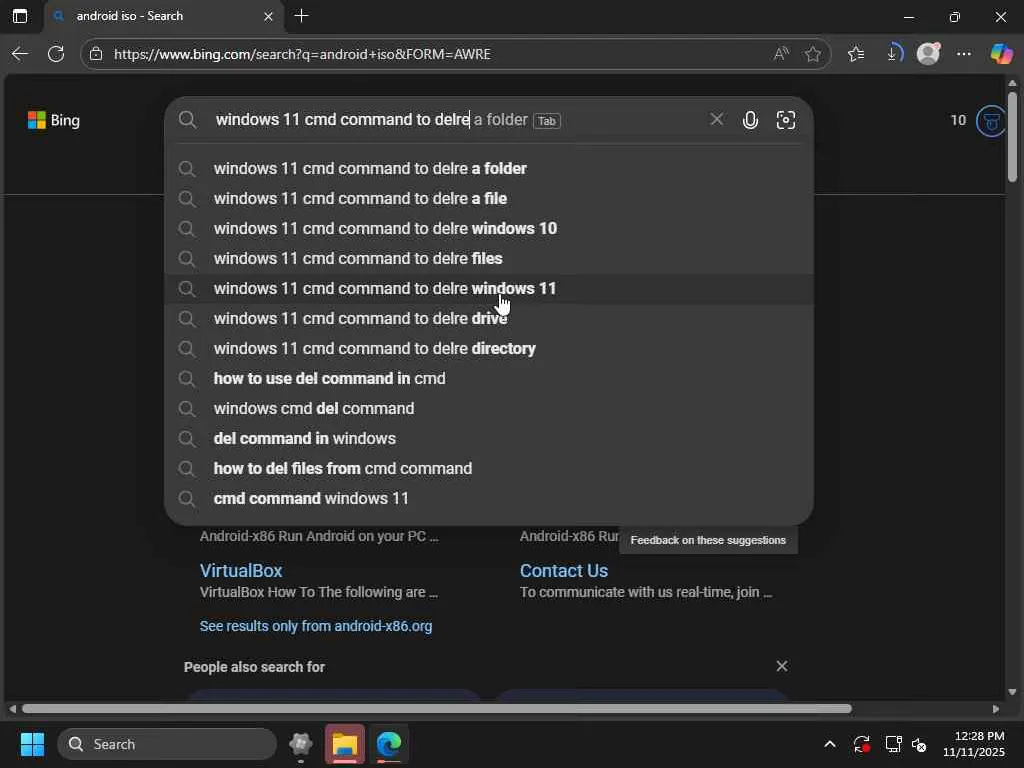
Task: Click the muted volume tray icon
Action: tap(919, 744)
